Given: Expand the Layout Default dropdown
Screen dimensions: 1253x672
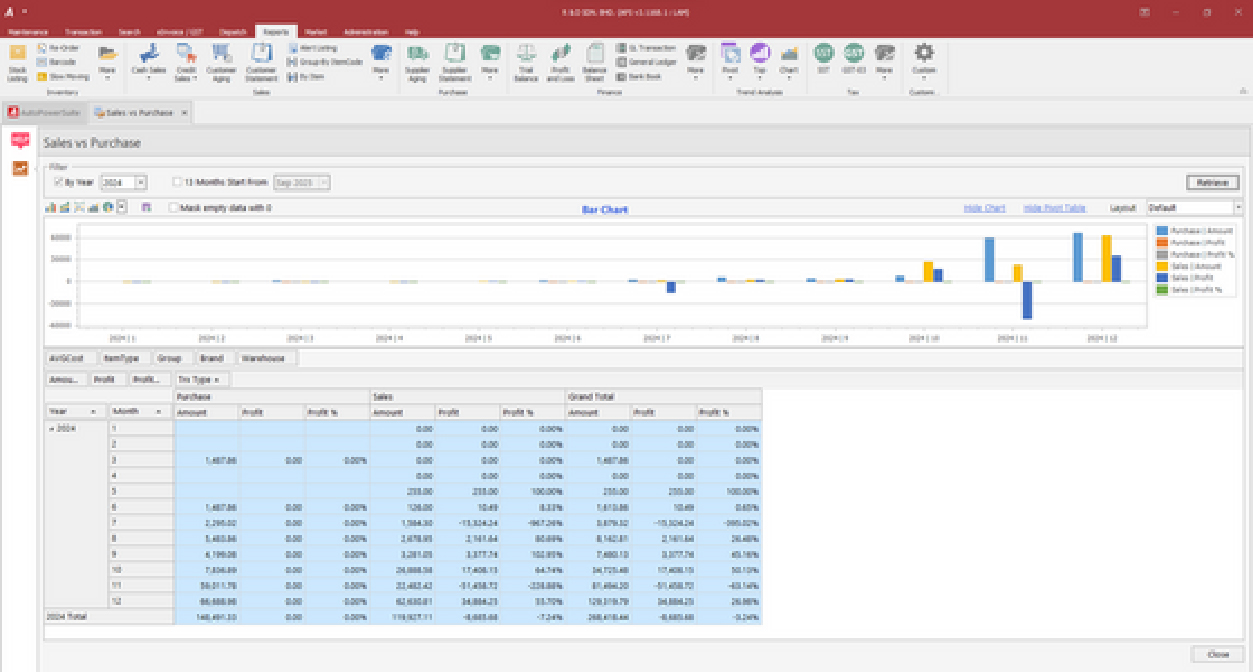Looking at the screenshot, I should pos(1238,208).
